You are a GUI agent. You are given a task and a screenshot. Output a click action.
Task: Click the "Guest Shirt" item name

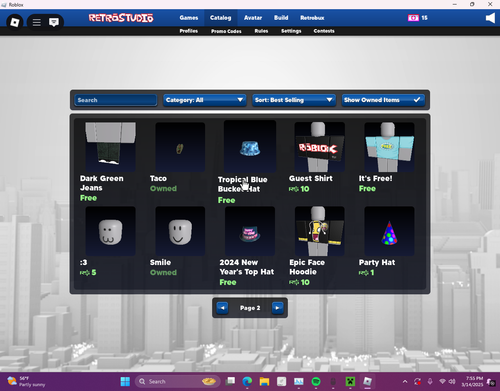click(x=311, y=178)
